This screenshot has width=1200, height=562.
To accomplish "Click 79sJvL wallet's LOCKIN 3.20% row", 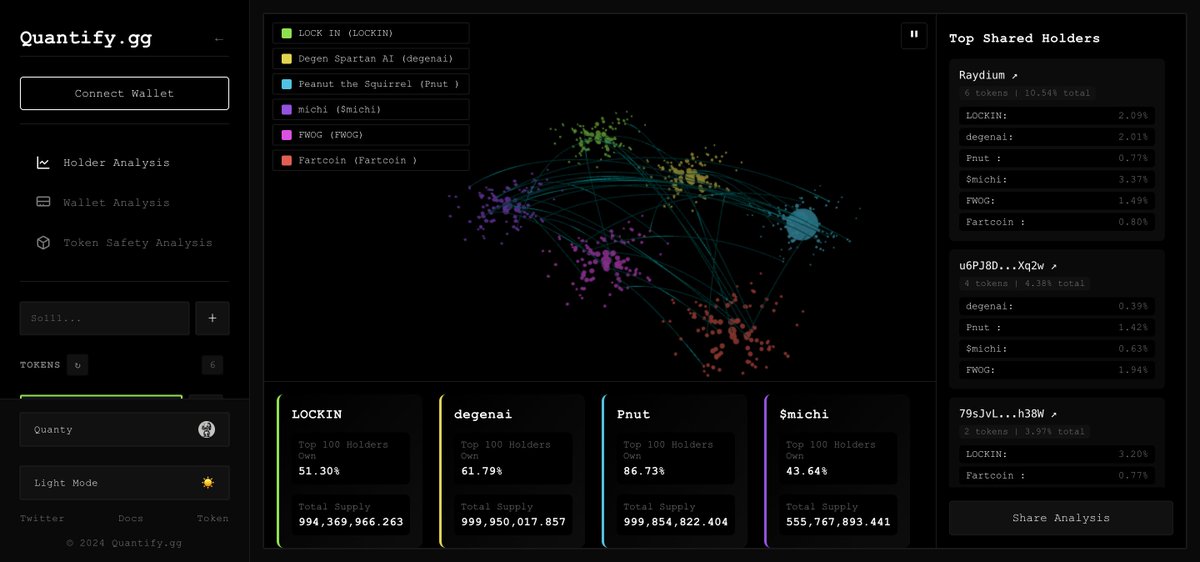I will pos(1057,454).
